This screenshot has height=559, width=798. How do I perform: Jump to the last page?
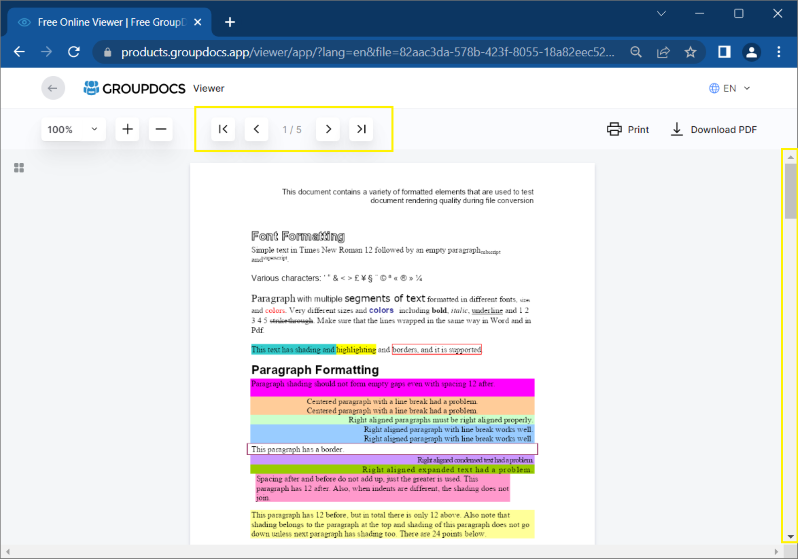point(361,129)
